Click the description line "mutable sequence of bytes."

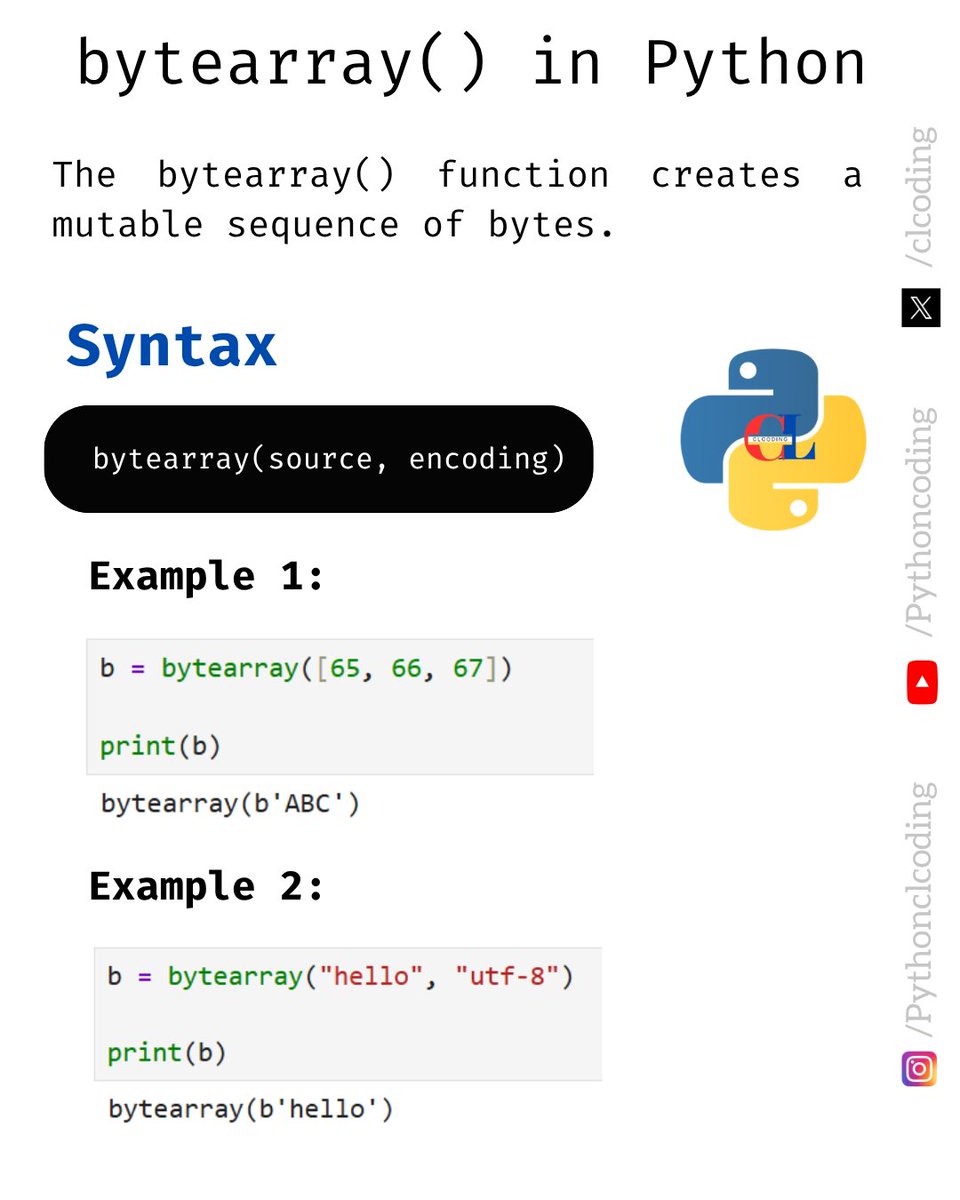point(333,226)
